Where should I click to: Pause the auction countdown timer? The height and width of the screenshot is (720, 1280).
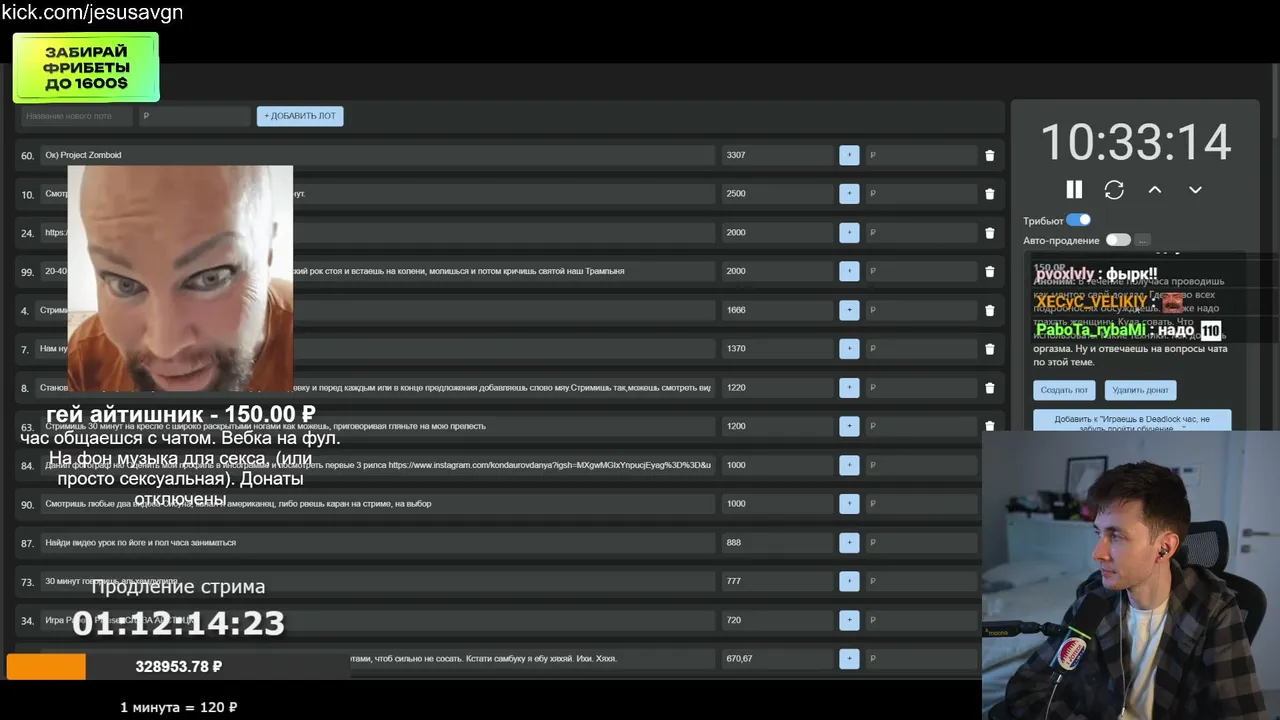coord(1074,189)
